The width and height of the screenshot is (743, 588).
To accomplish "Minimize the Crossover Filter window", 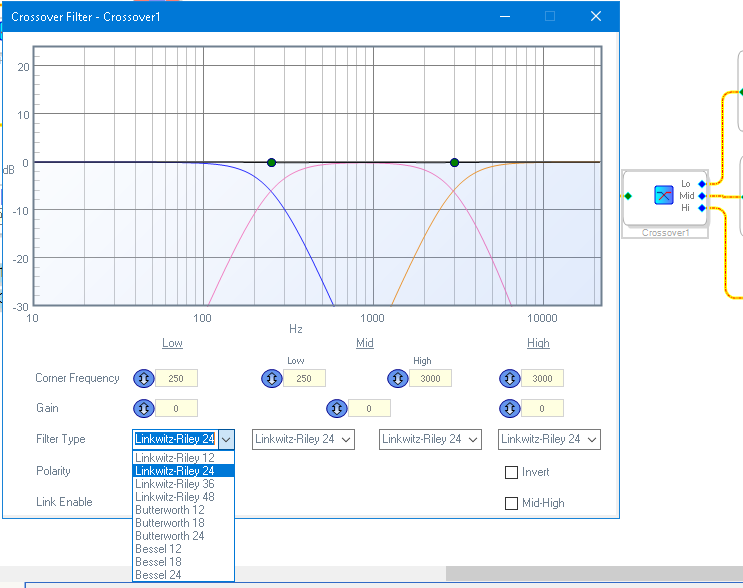I will pyautogui.click(x=505, y=17).
